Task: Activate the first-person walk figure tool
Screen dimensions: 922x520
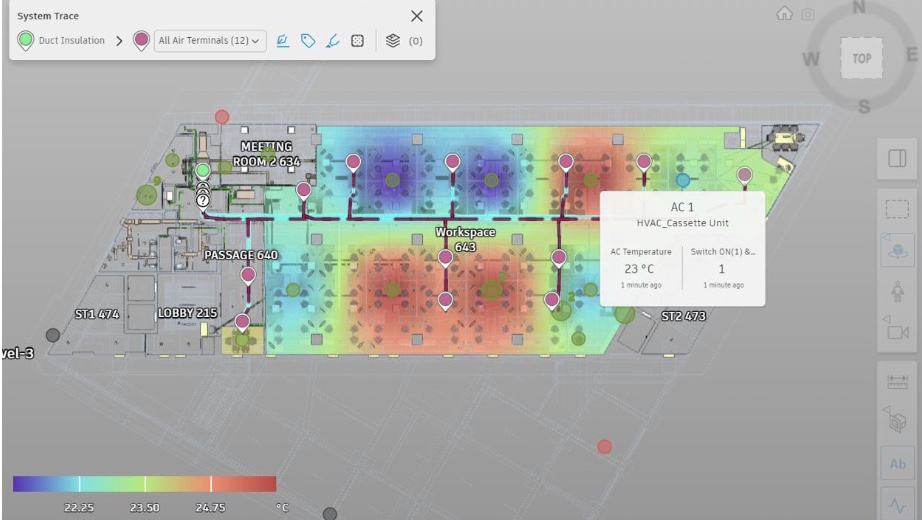Action: click(x=897, y=291)
